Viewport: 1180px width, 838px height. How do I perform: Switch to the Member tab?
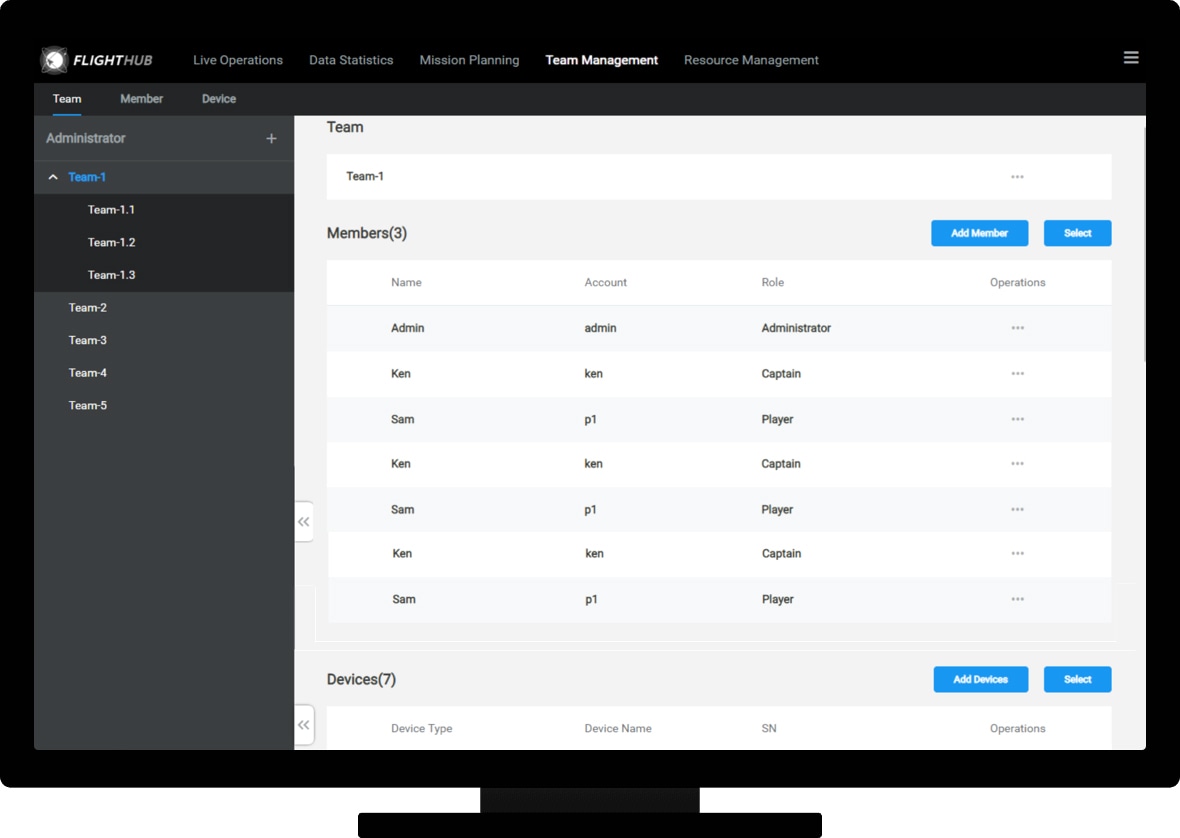click(x=142, y=99)
